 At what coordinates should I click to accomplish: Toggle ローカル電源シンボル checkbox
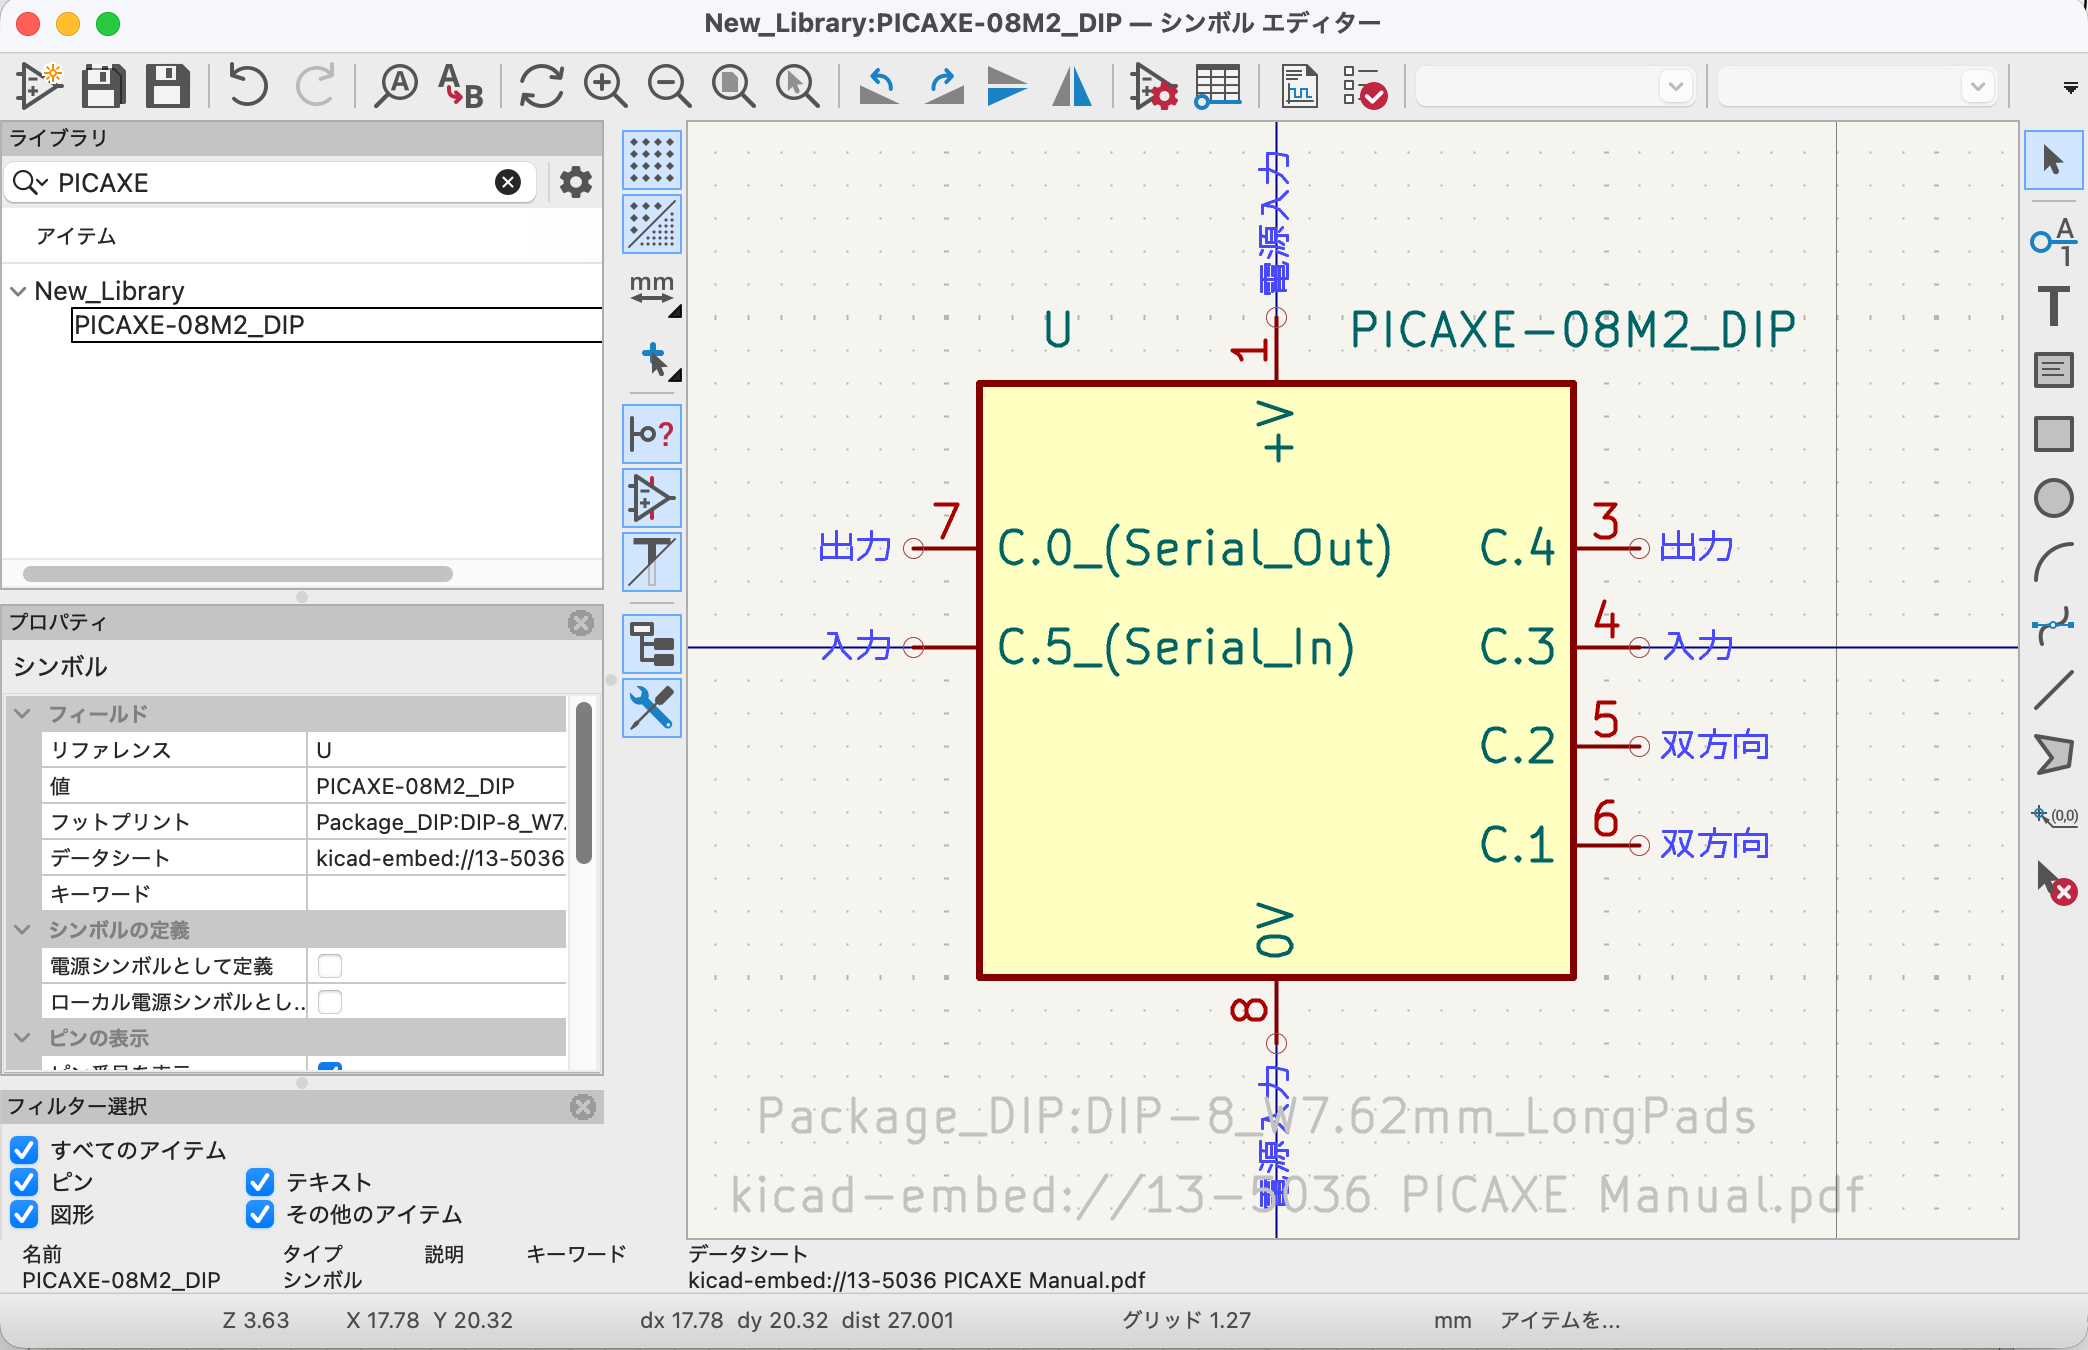(x=330, y=1002)
